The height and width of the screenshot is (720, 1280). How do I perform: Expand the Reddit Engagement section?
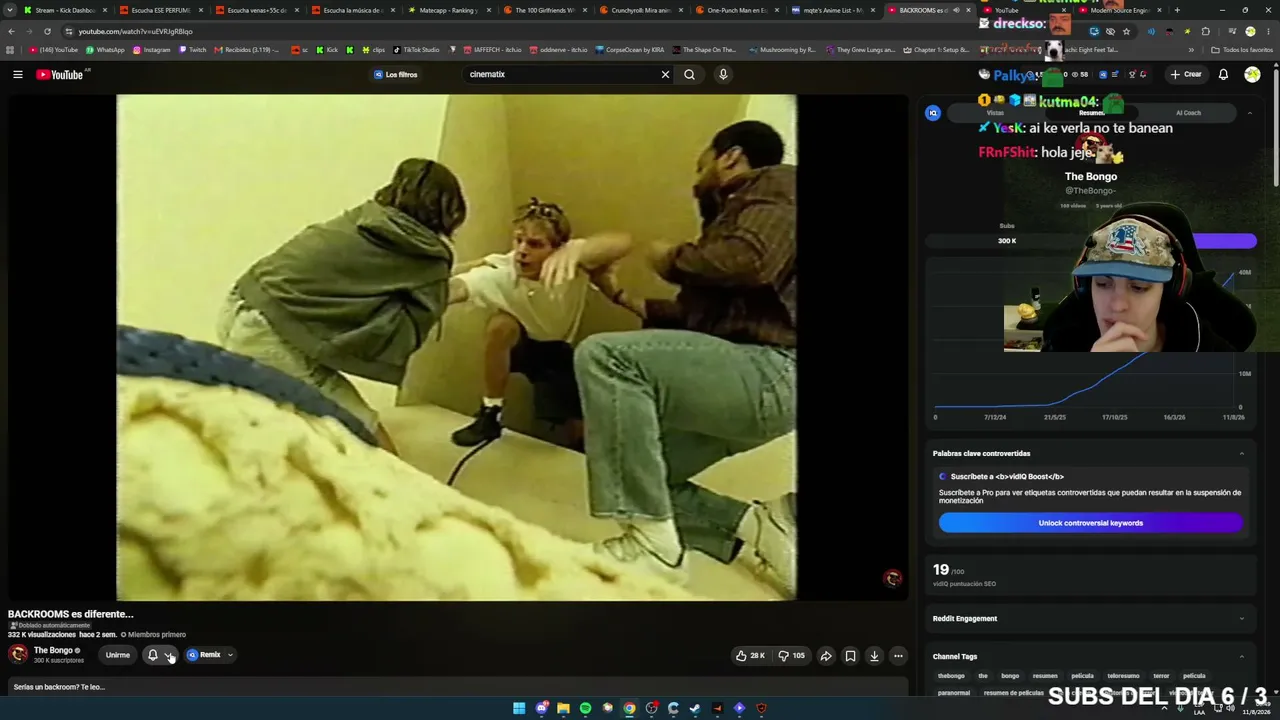point(1242,618)
